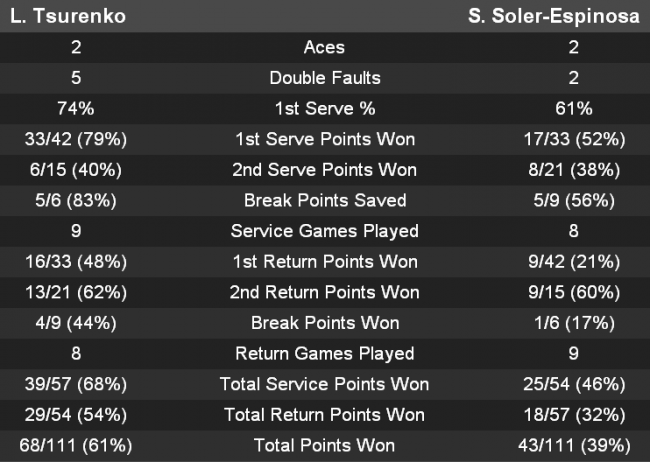
Task: Click Tsurenko's 68/111 (61%) total points value
Action: click(77, 445)
